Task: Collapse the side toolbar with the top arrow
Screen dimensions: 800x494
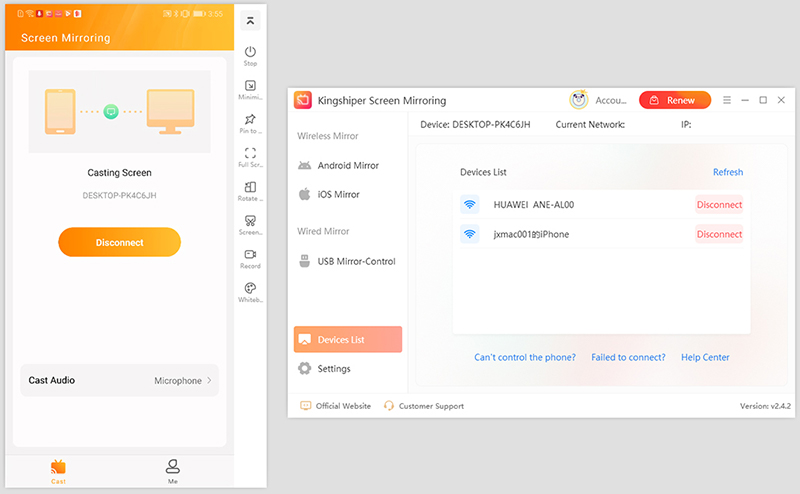Action: (250, 20)
